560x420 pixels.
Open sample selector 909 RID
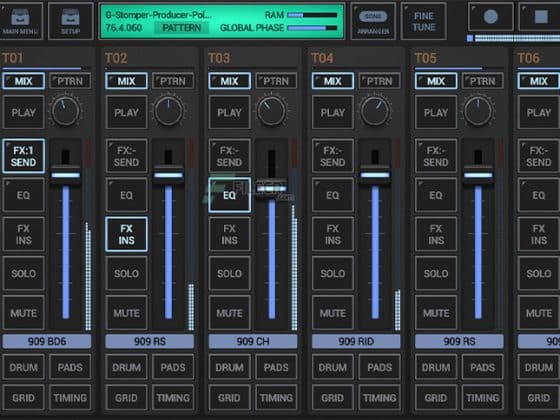(x=356, y=341)
